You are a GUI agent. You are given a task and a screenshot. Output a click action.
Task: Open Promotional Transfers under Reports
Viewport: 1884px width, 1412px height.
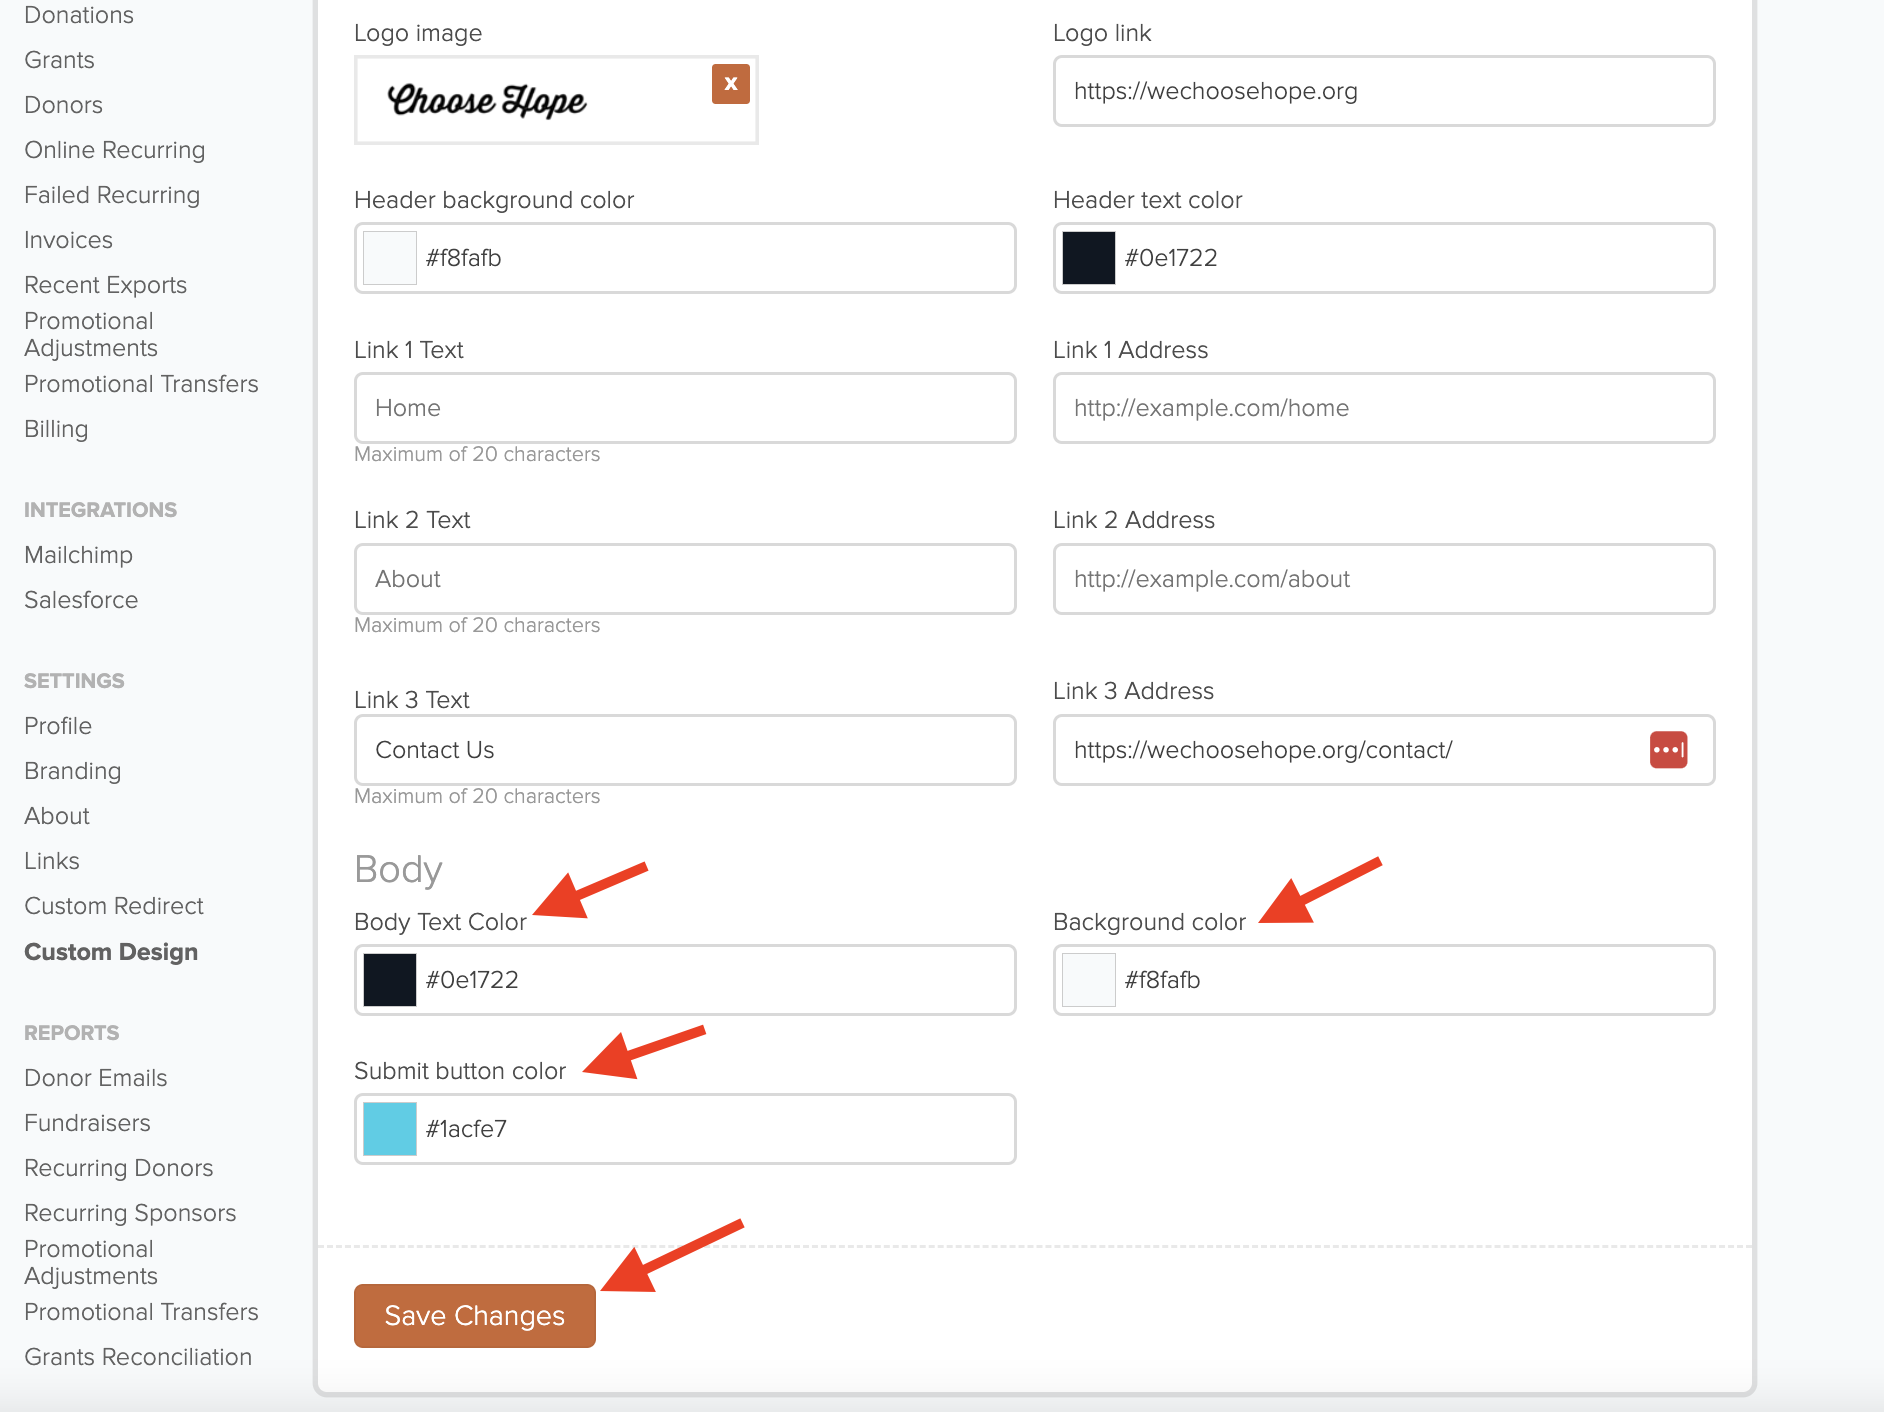click(141, 1312)
